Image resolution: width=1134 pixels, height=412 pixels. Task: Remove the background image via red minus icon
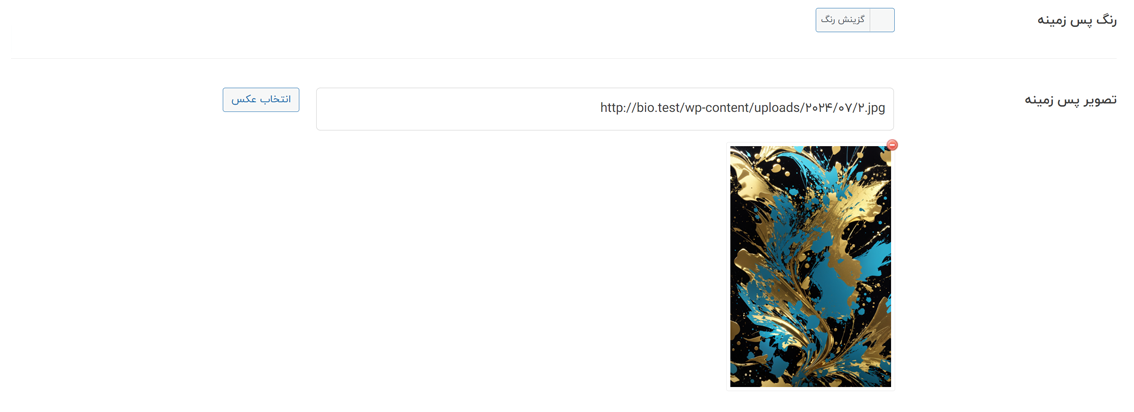(x=892, y=145)
